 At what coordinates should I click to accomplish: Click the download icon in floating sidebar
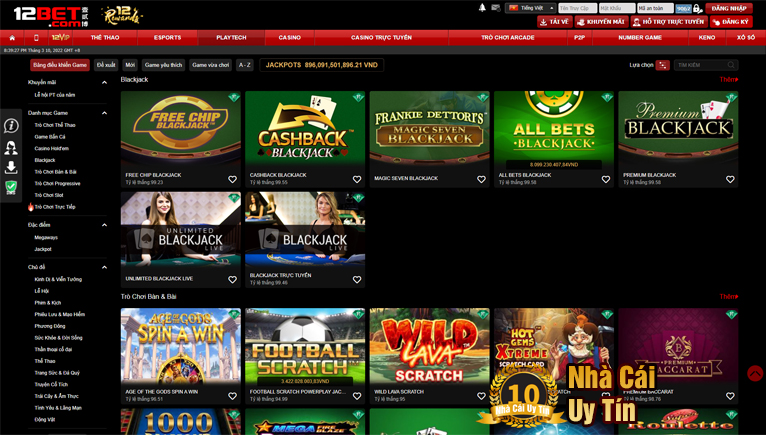[x=11, y=167]
